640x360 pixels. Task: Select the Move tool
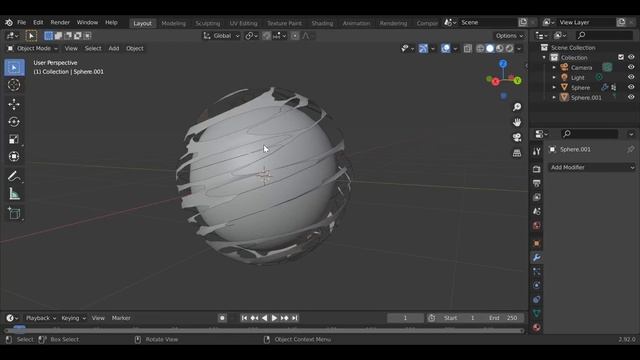point(14,104)
